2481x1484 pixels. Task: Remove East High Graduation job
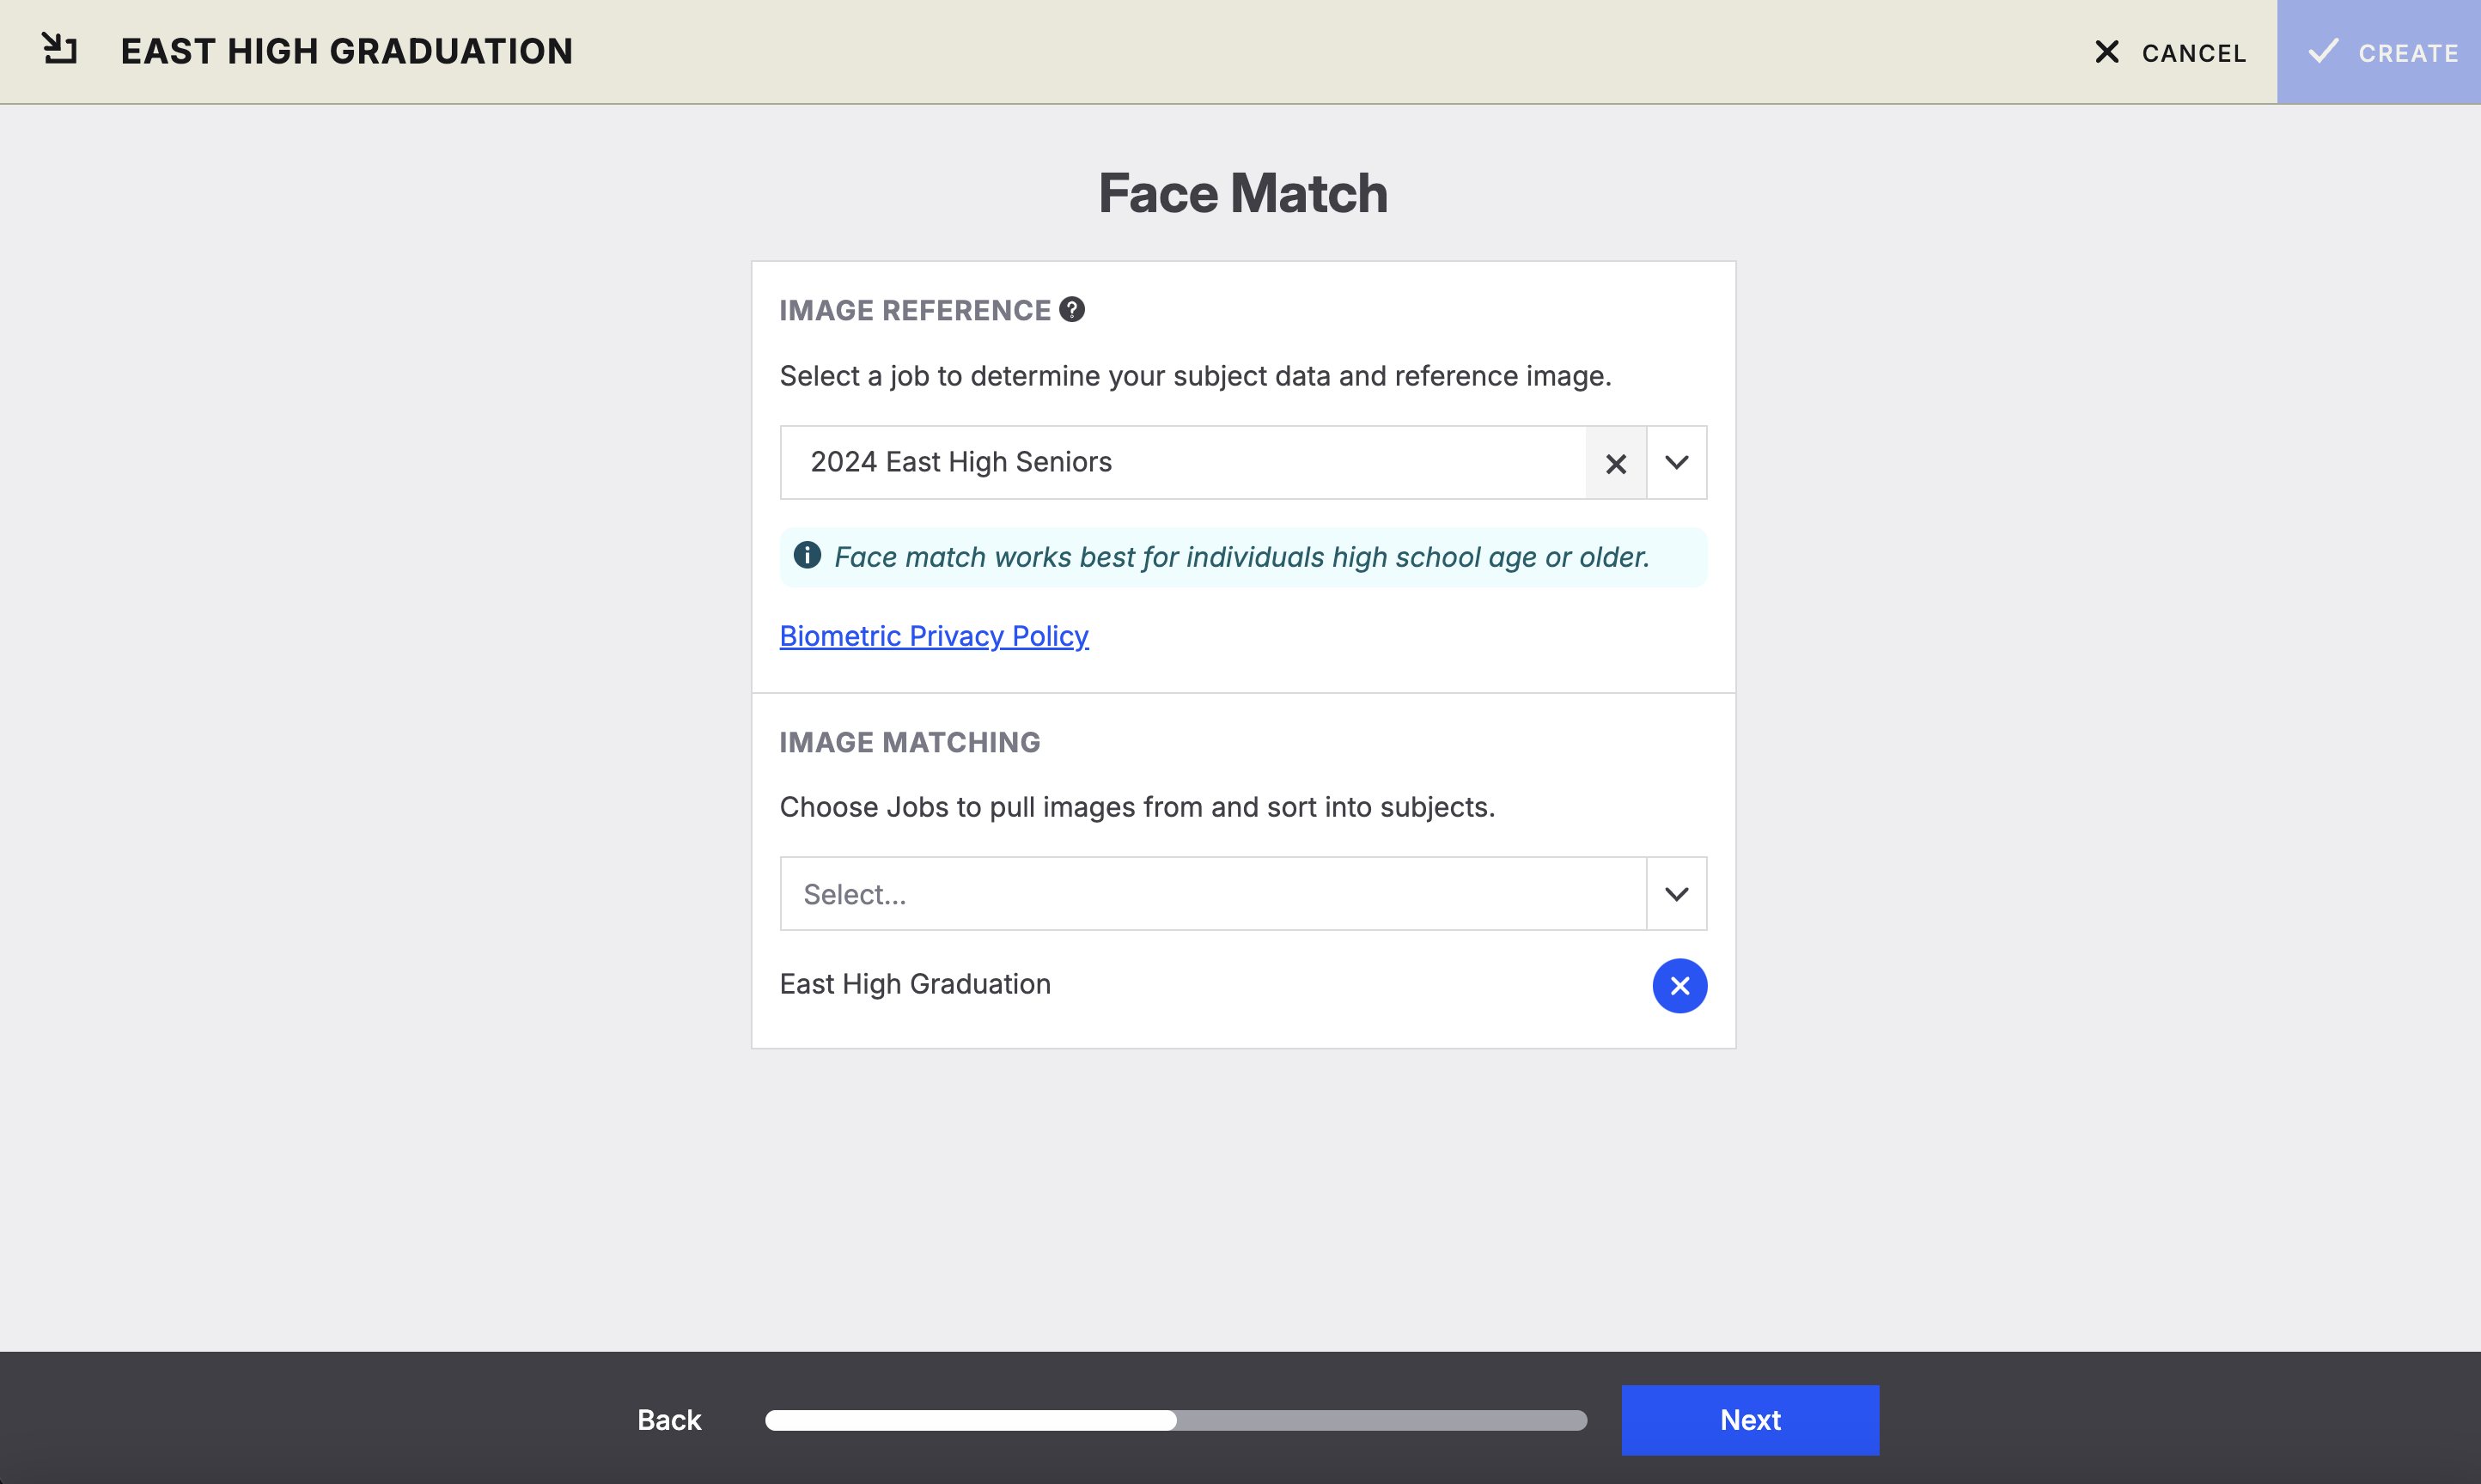pos(1679,986)
